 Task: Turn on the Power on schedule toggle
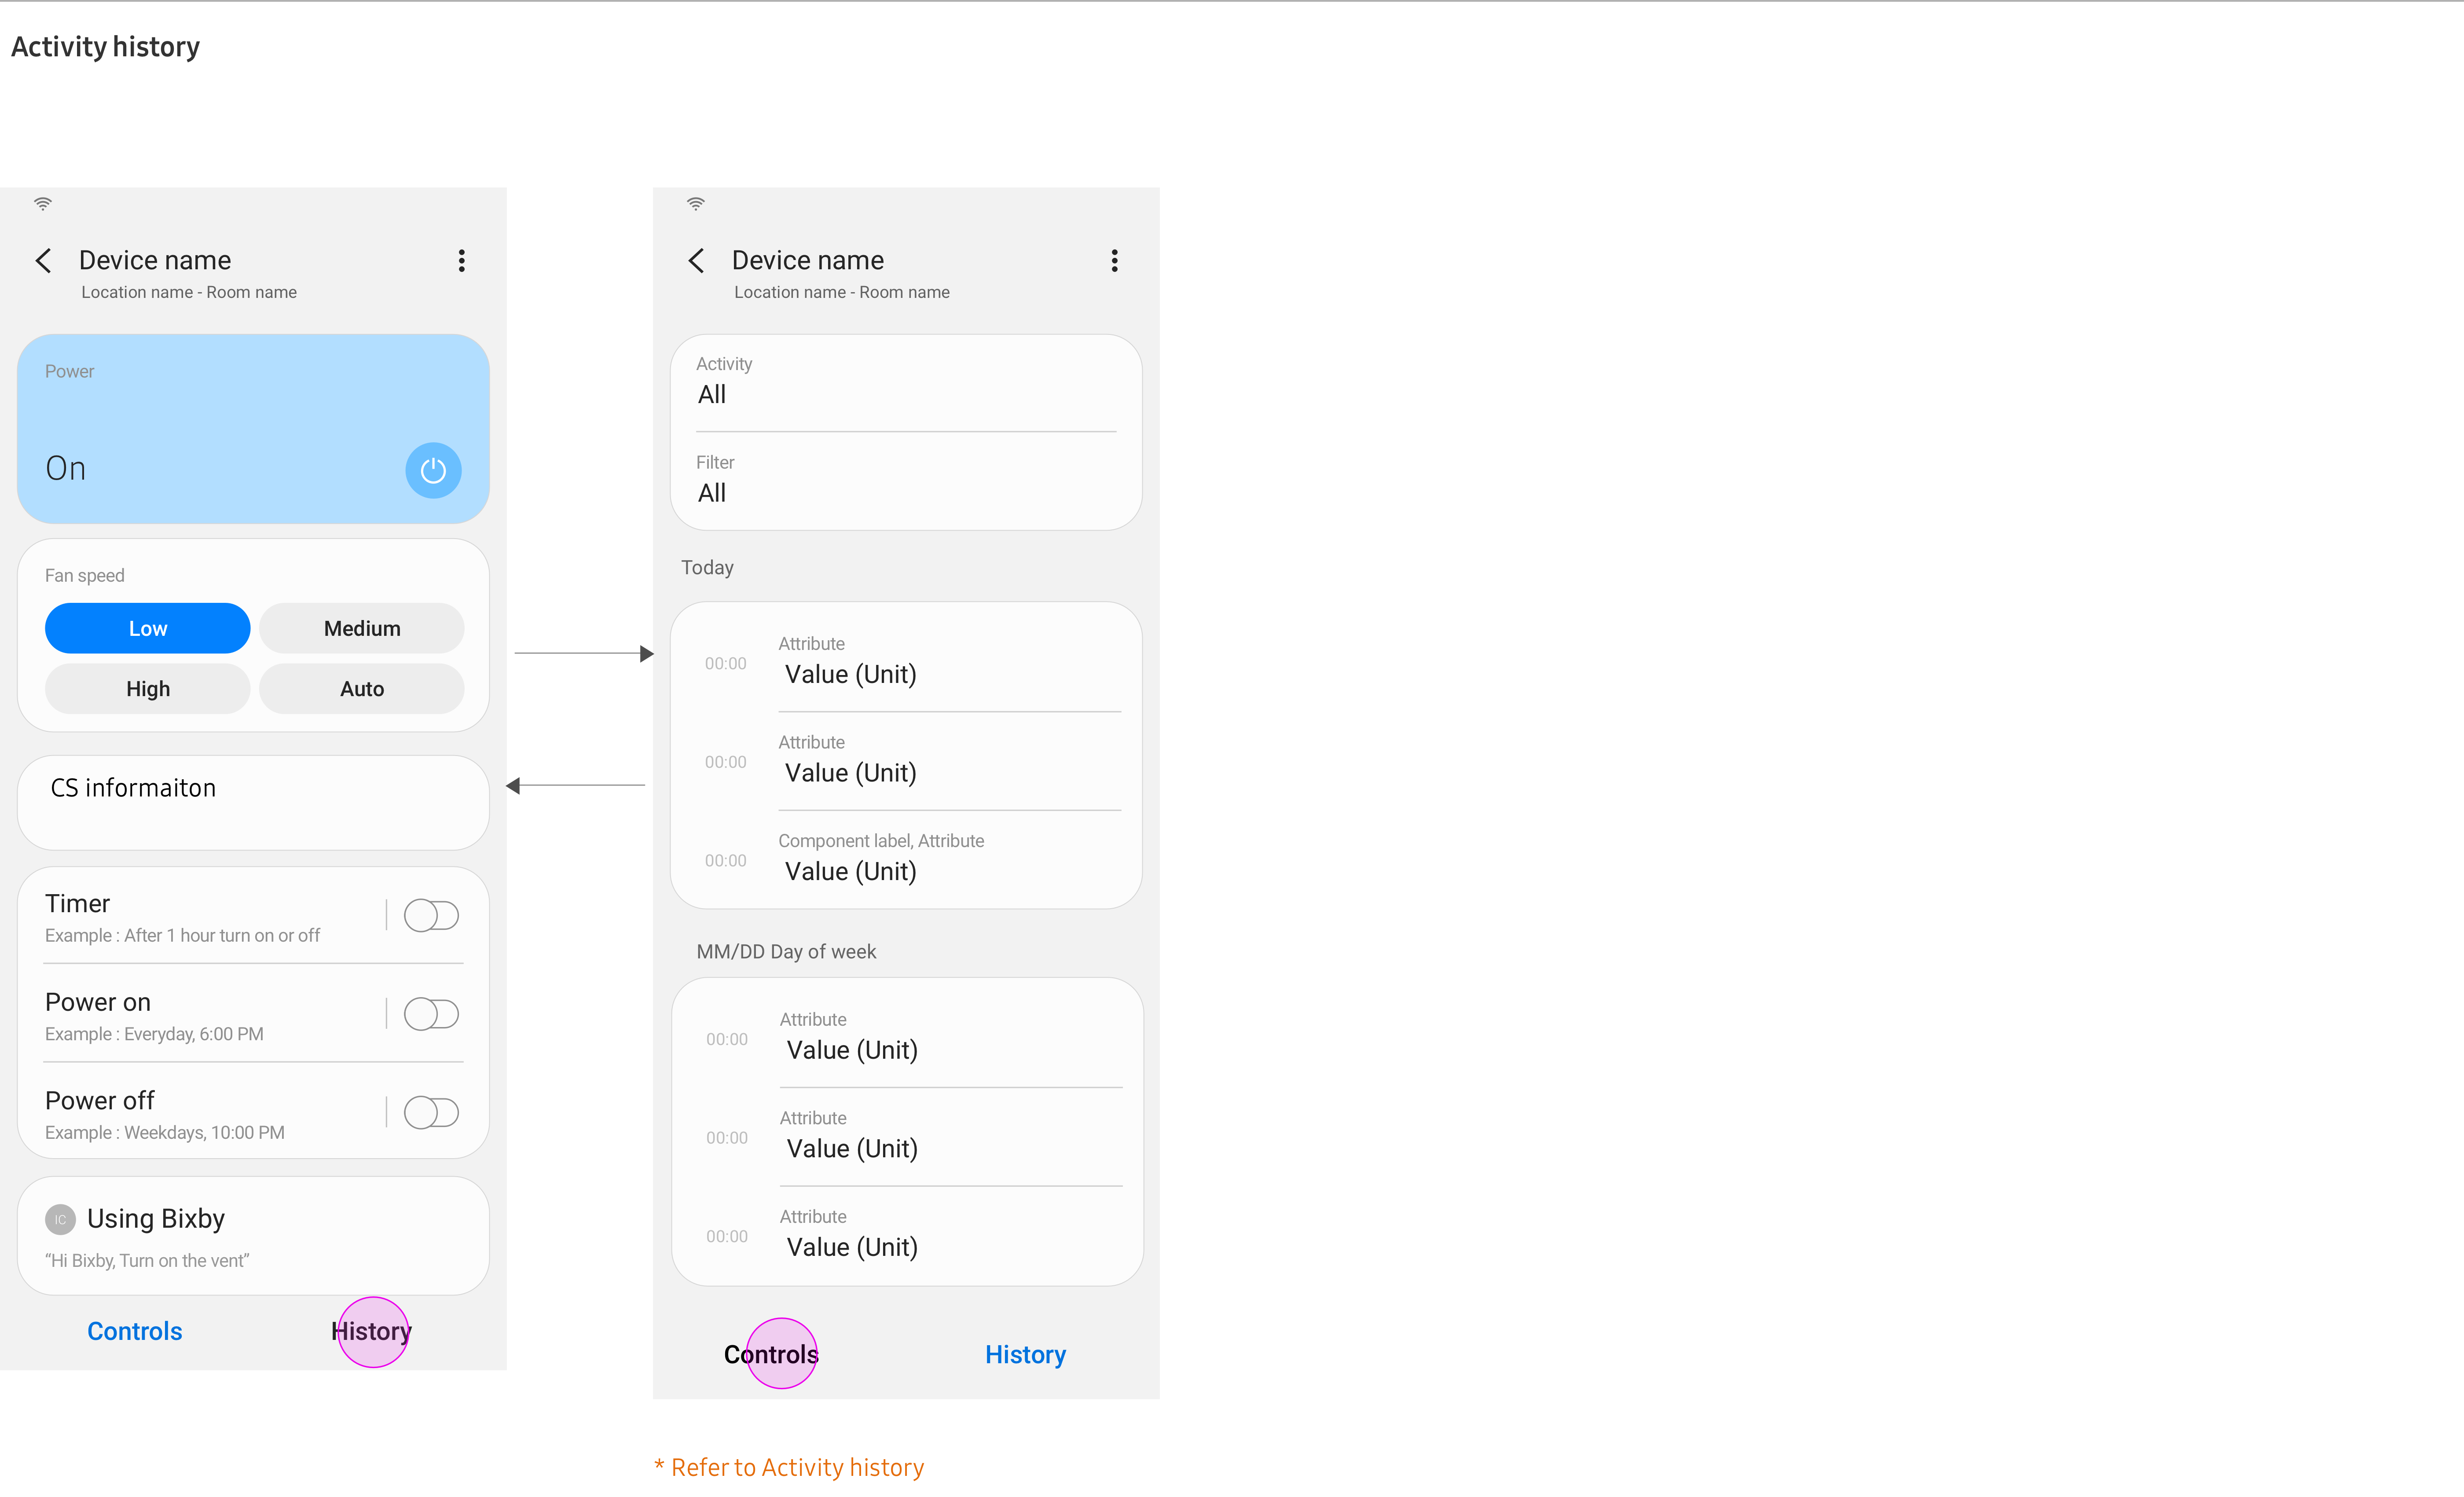tap(431, 1014)
